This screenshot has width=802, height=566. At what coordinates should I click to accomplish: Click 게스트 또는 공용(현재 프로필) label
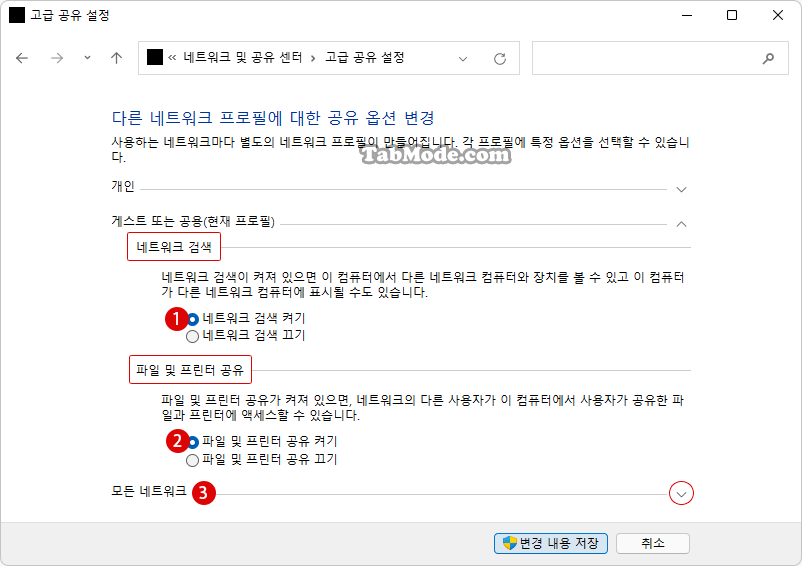193,221
